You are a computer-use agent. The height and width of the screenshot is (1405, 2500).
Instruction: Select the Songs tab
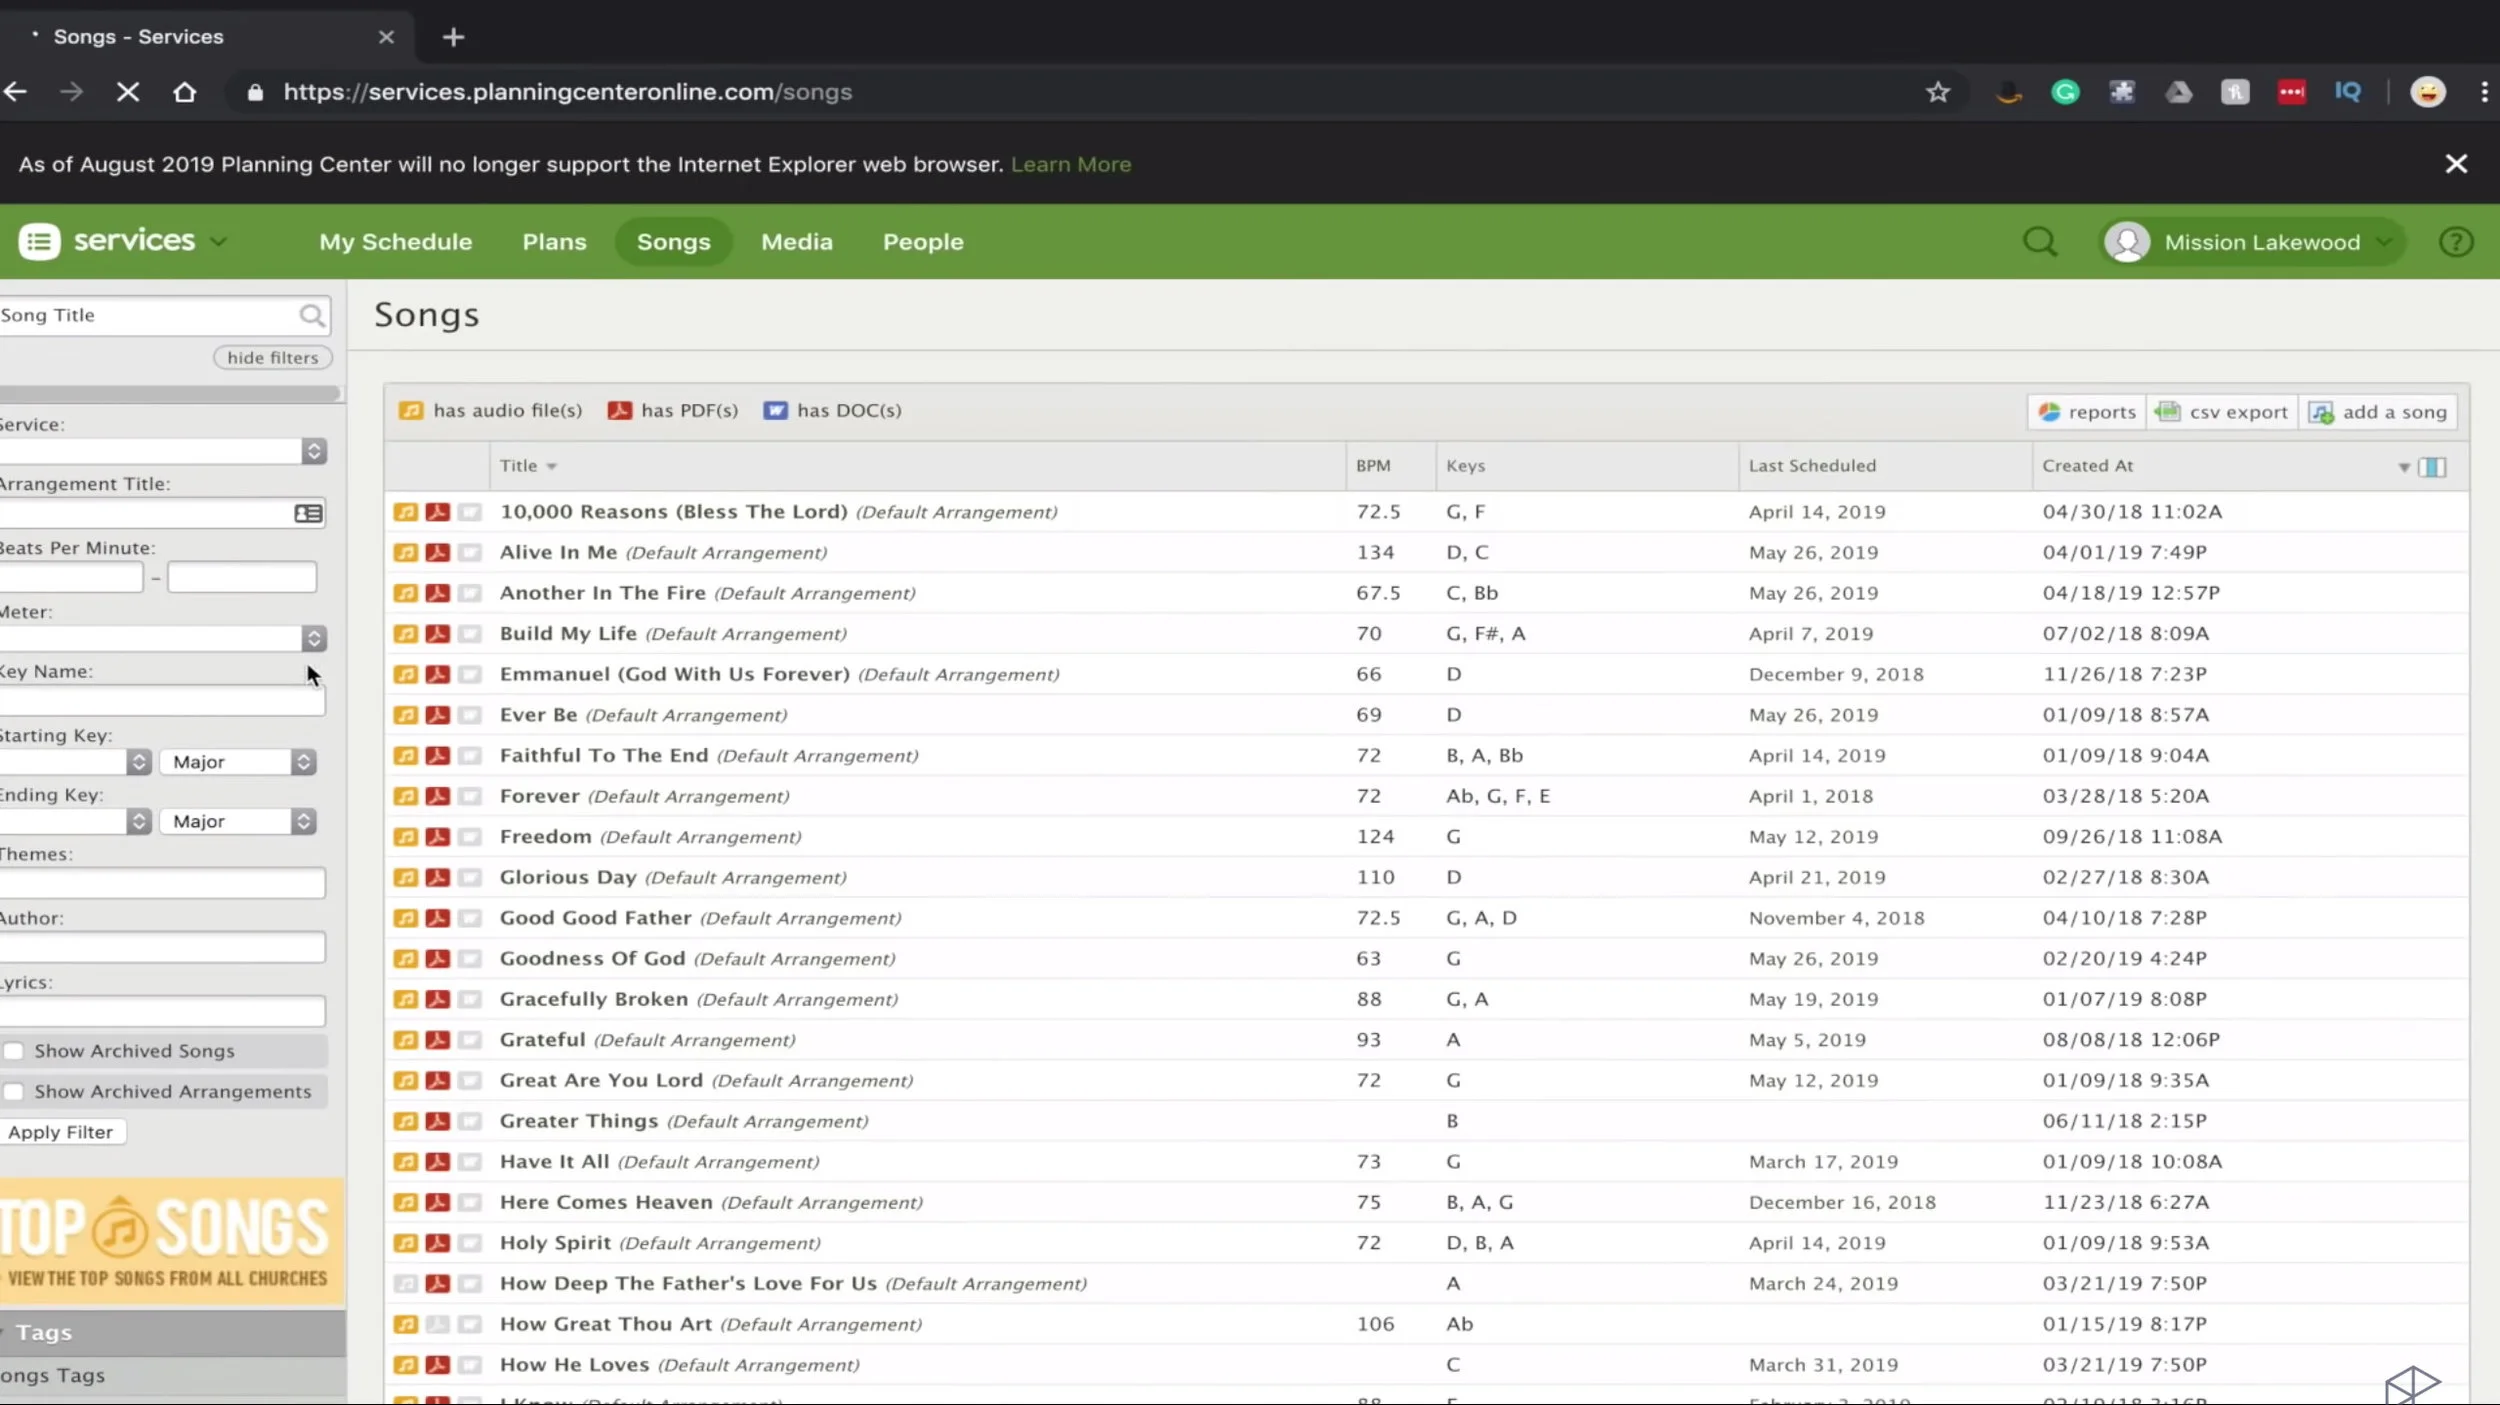[673, 242]
